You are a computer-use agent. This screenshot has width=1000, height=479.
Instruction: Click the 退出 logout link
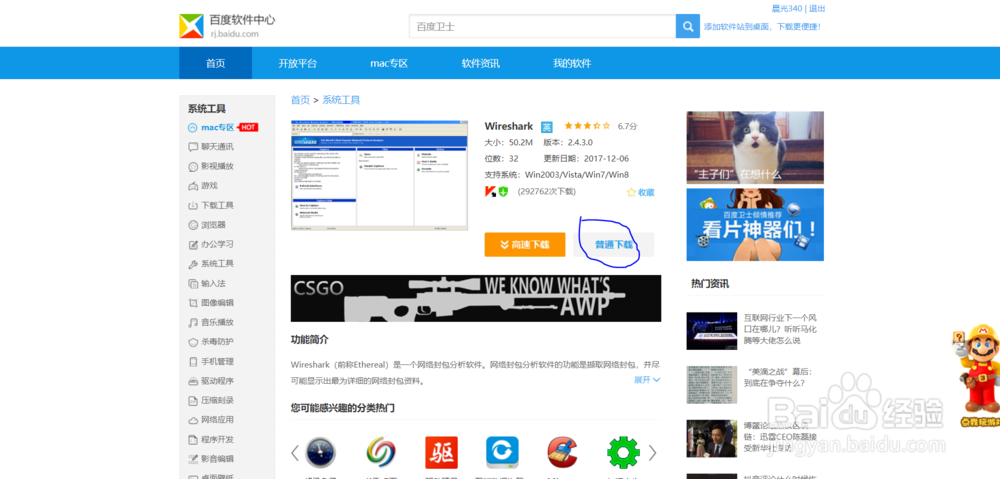point(817,8)
